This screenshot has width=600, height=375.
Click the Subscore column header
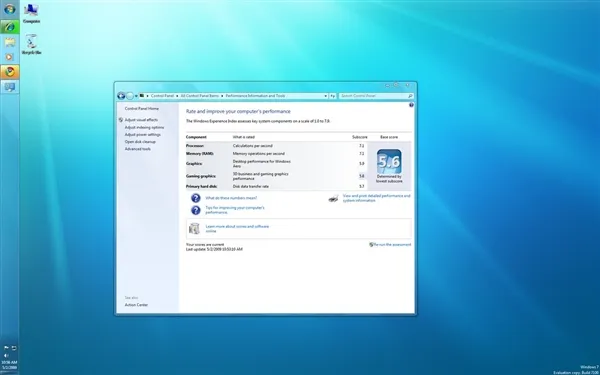point(360,137)
